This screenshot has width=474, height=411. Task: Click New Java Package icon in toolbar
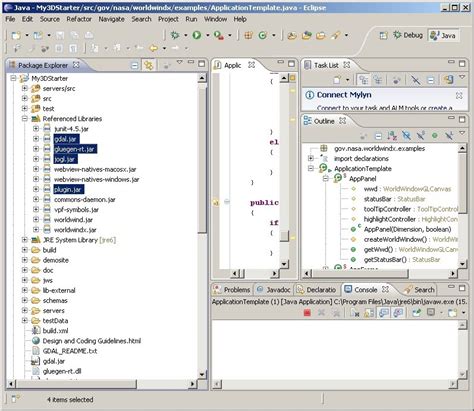click(248, 35)
